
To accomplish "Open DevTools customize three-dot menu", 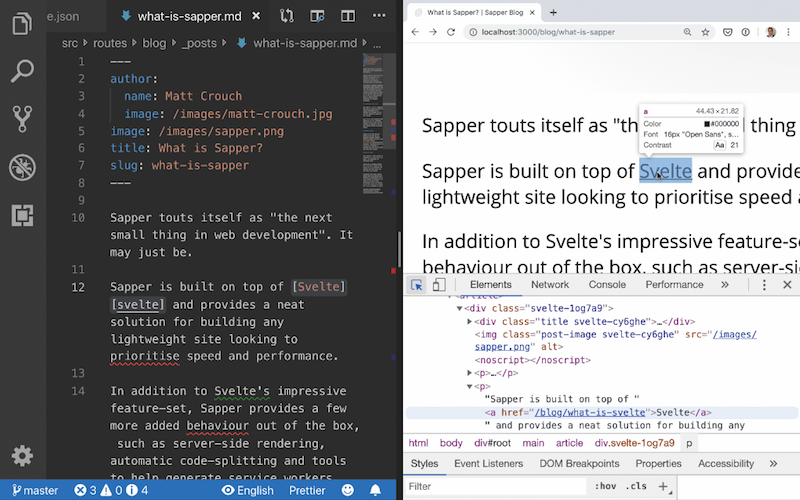I will click(764, 285).
